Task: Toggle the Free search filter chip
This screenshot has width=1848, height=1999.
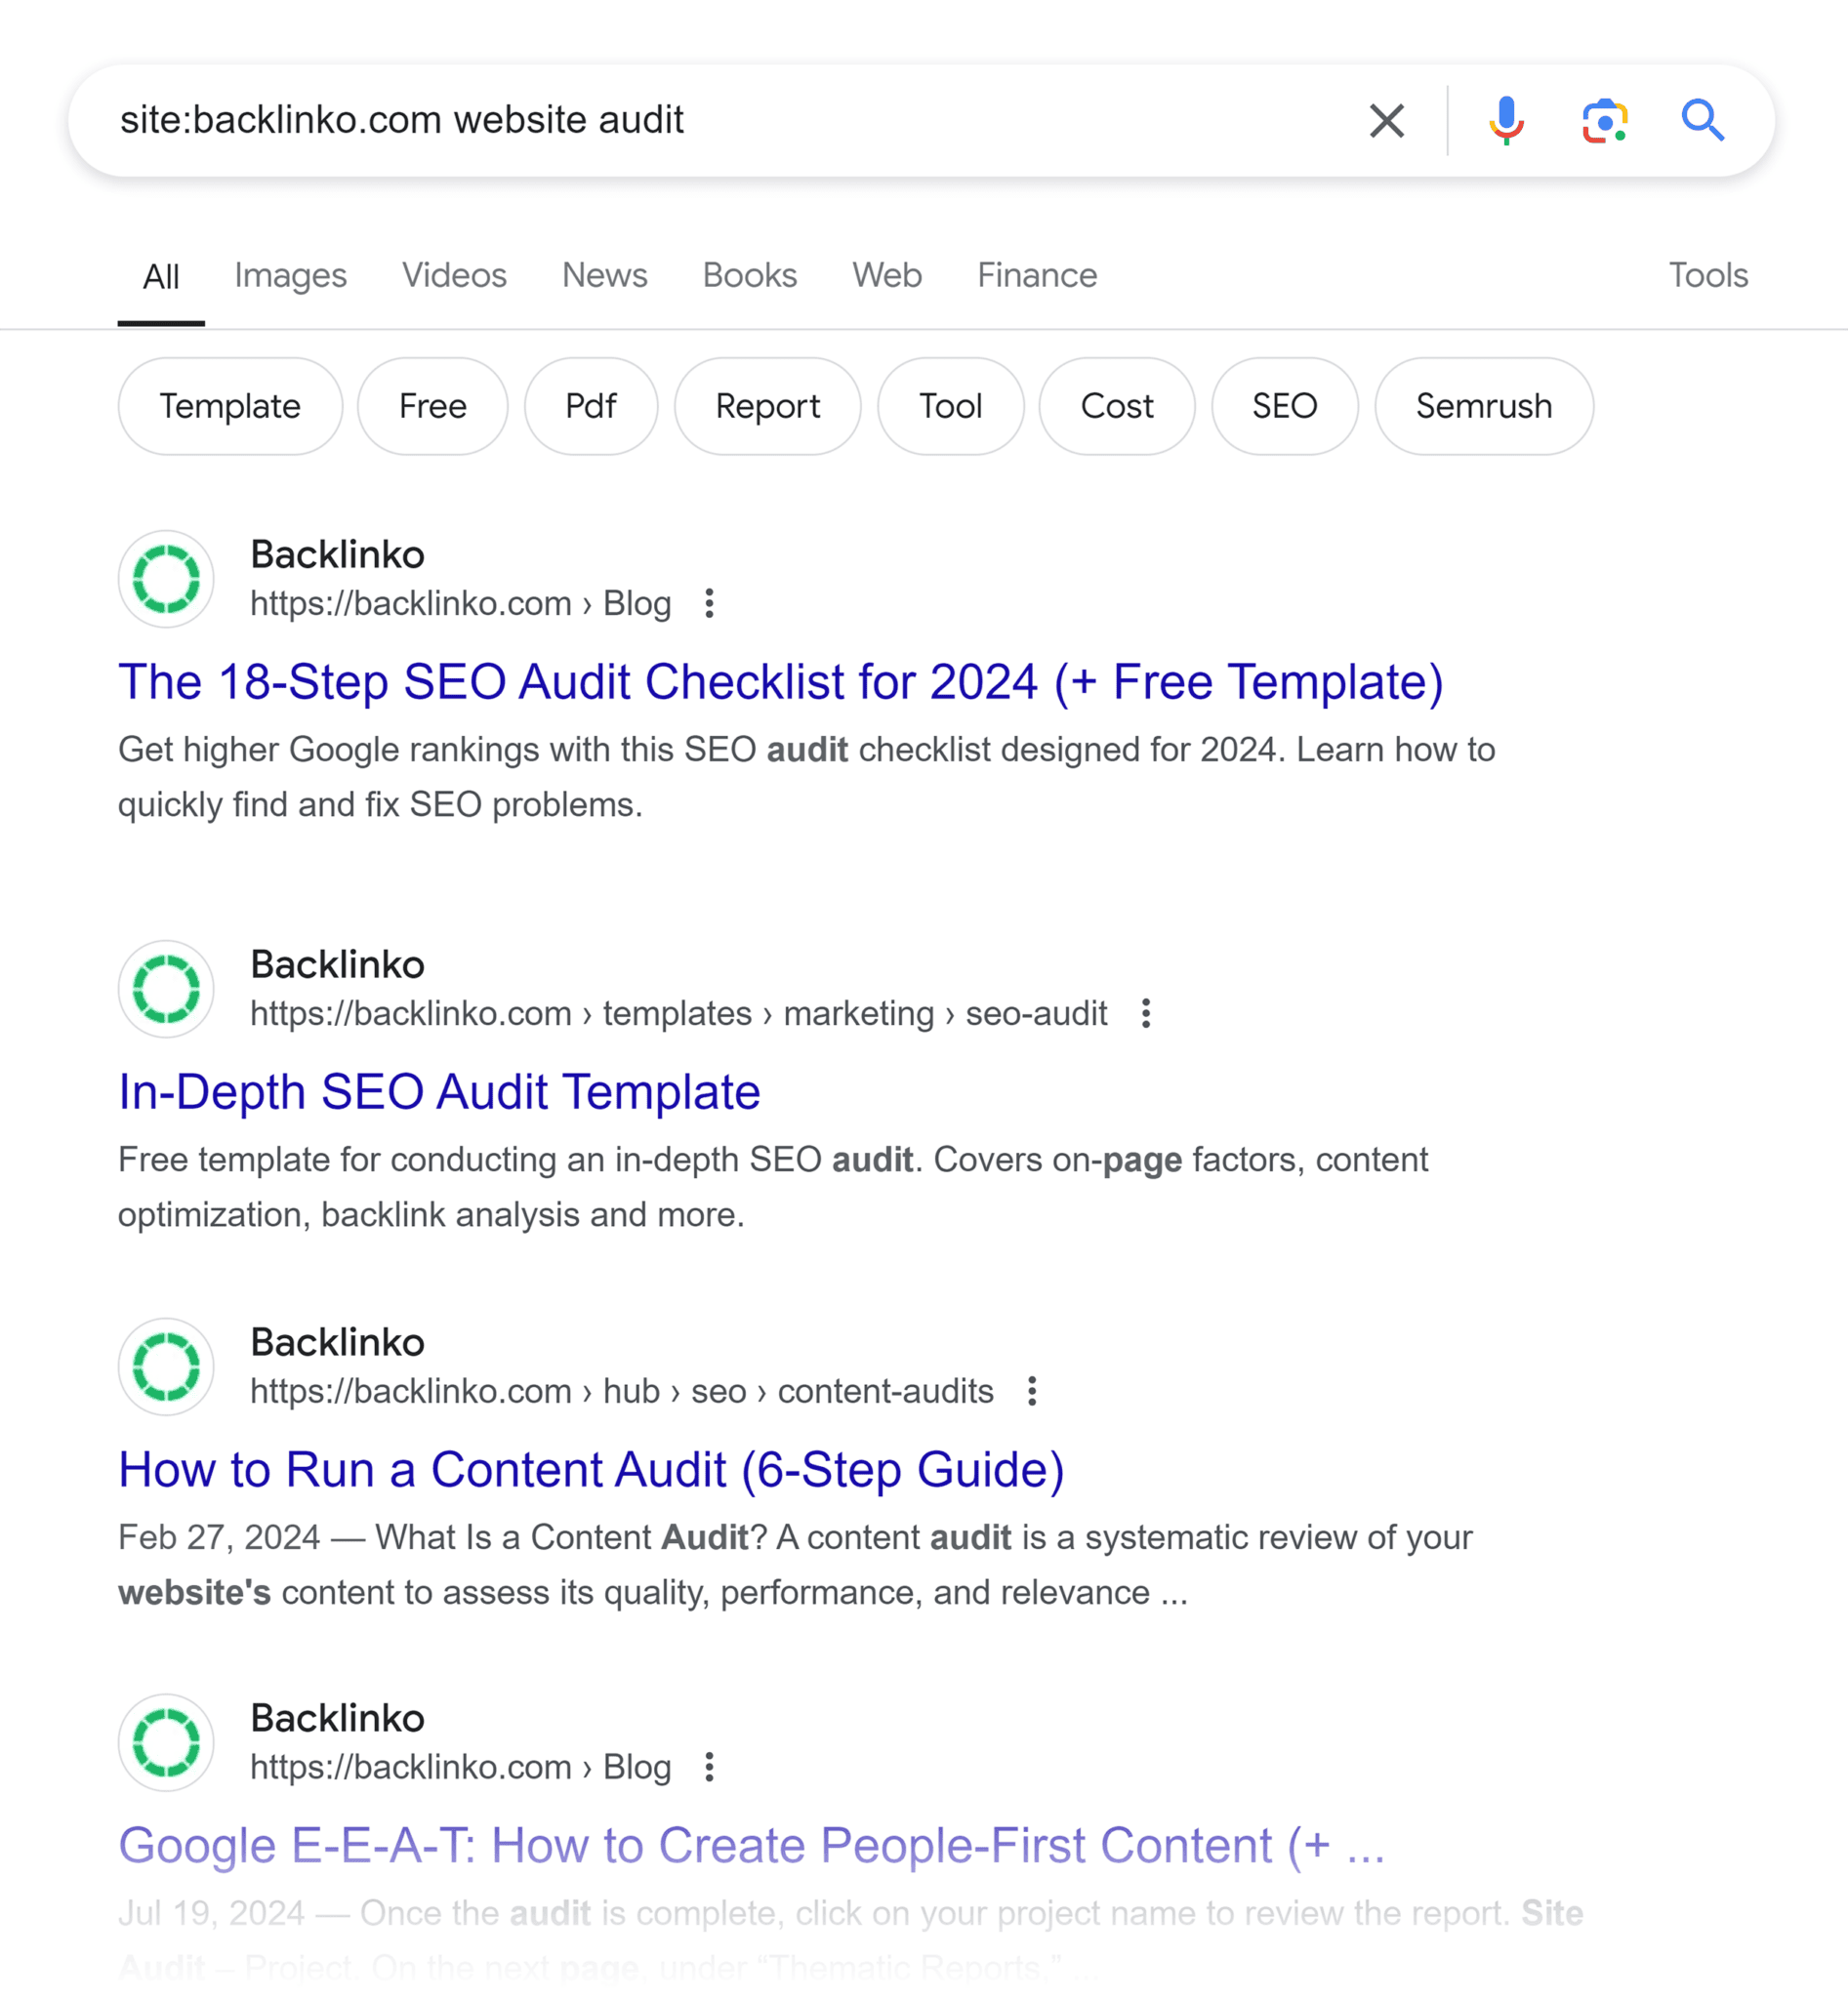Action: (x=432, y=406)
